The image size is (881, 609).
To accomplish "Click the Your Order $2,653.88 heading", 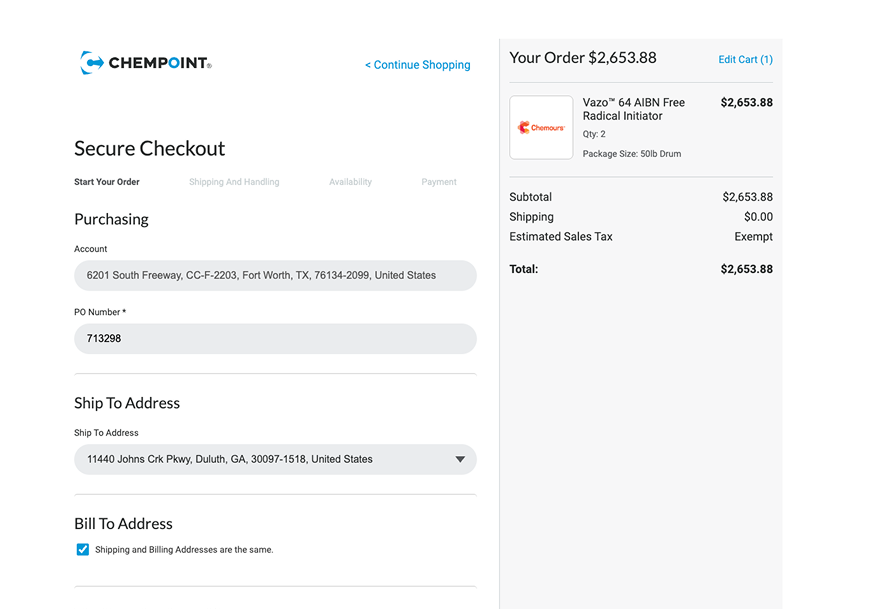I will [x=582, y=58].
